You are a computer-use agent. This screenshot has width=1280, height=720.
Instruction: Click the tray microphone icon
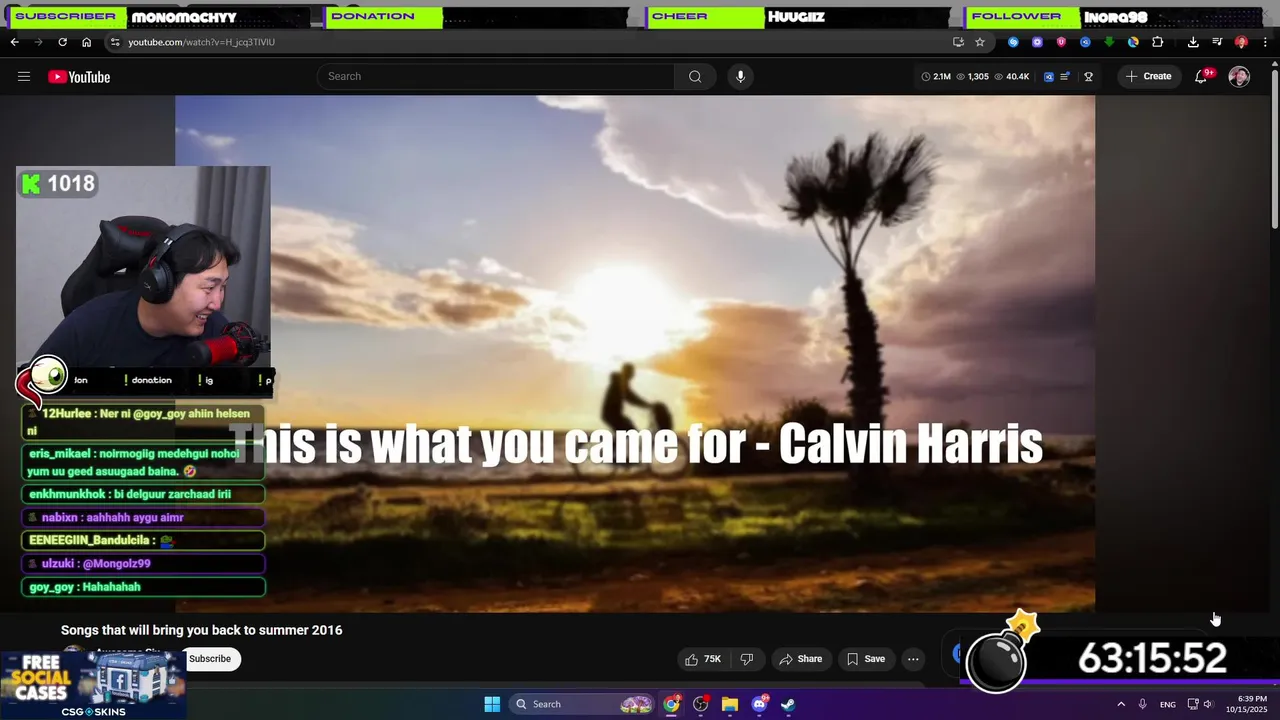1142,704
